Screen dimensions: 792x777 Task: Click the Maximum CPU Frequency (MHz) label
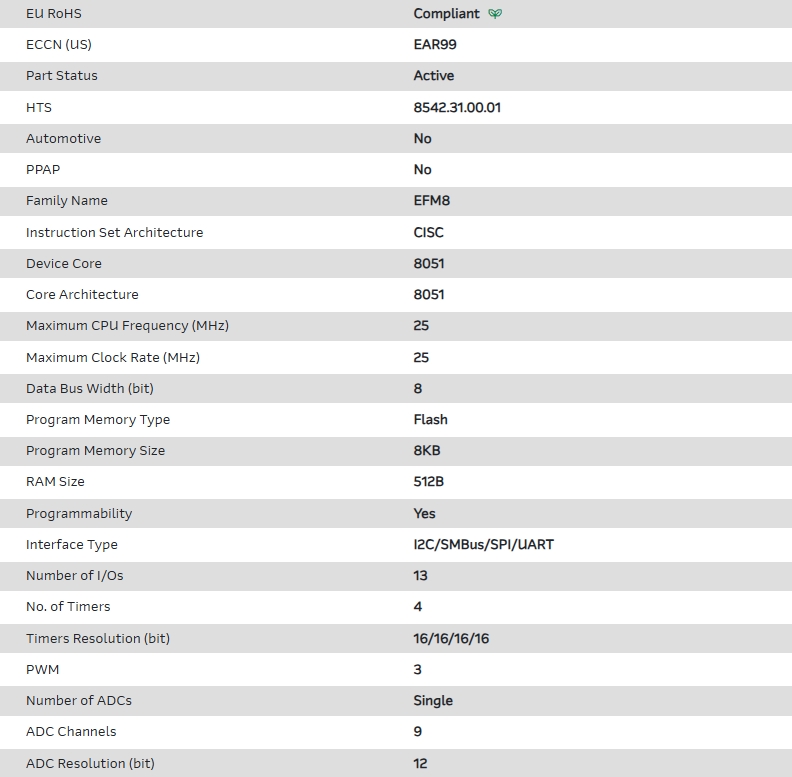(120, 326)
